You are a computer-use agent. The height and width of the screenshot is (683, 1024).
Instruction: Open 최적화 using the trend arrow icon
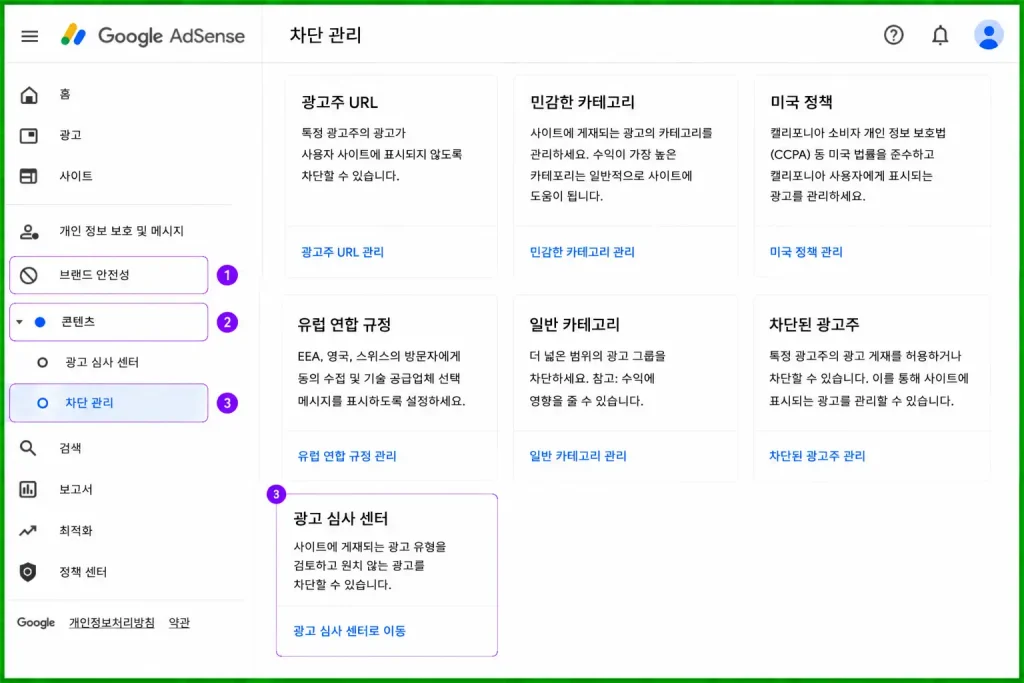click(x=28, y=531)
